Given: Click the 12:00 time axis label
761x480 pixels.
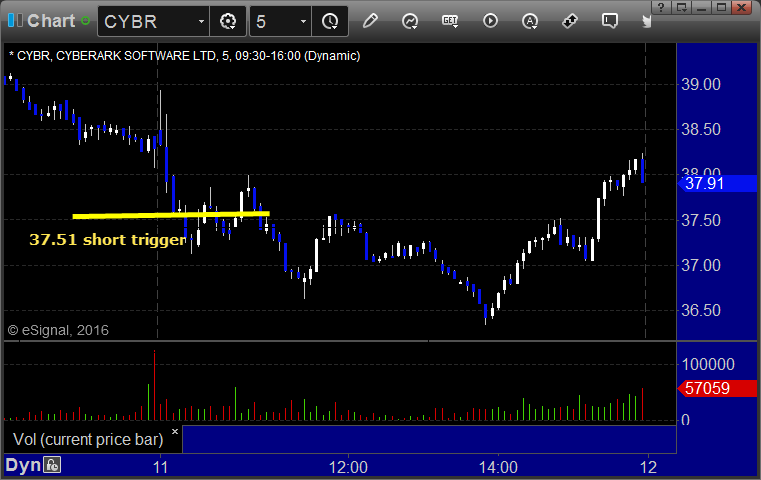Looking at the screenshot, I should point(348,467).
